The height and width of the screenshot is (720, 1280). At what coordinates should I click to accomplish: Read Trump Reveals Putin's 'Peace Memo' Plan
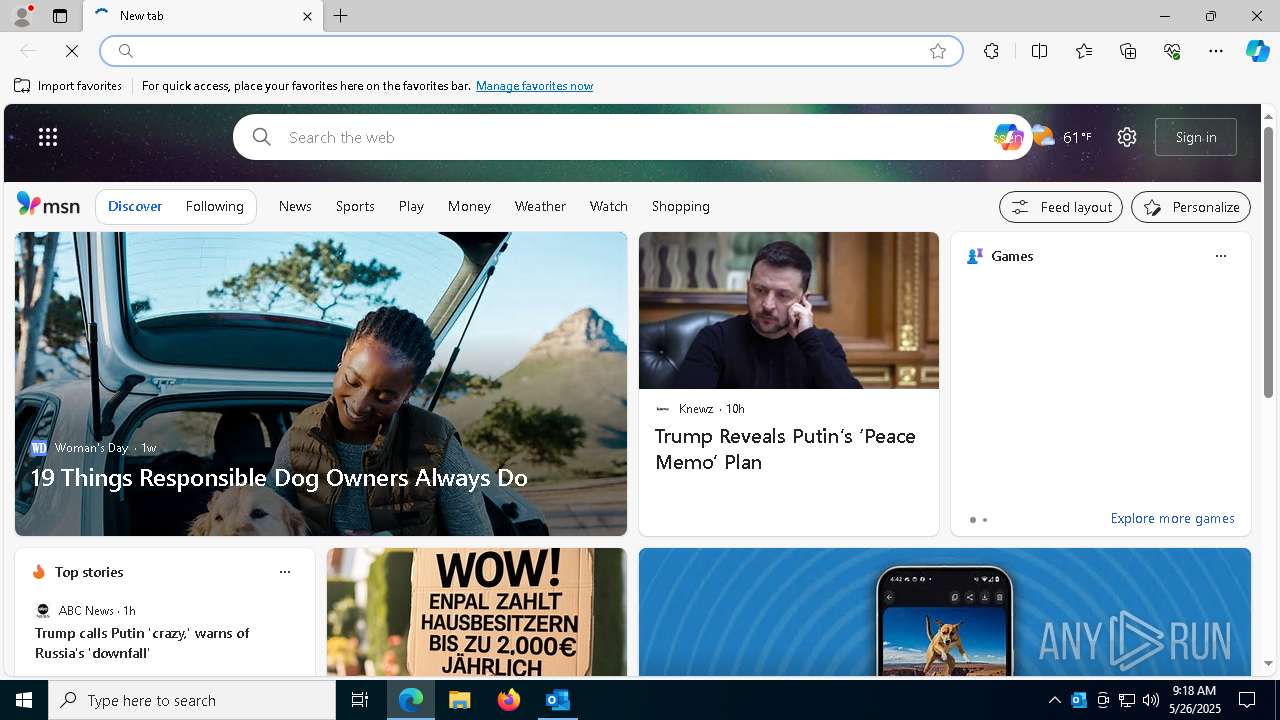[x=785, y=449]
